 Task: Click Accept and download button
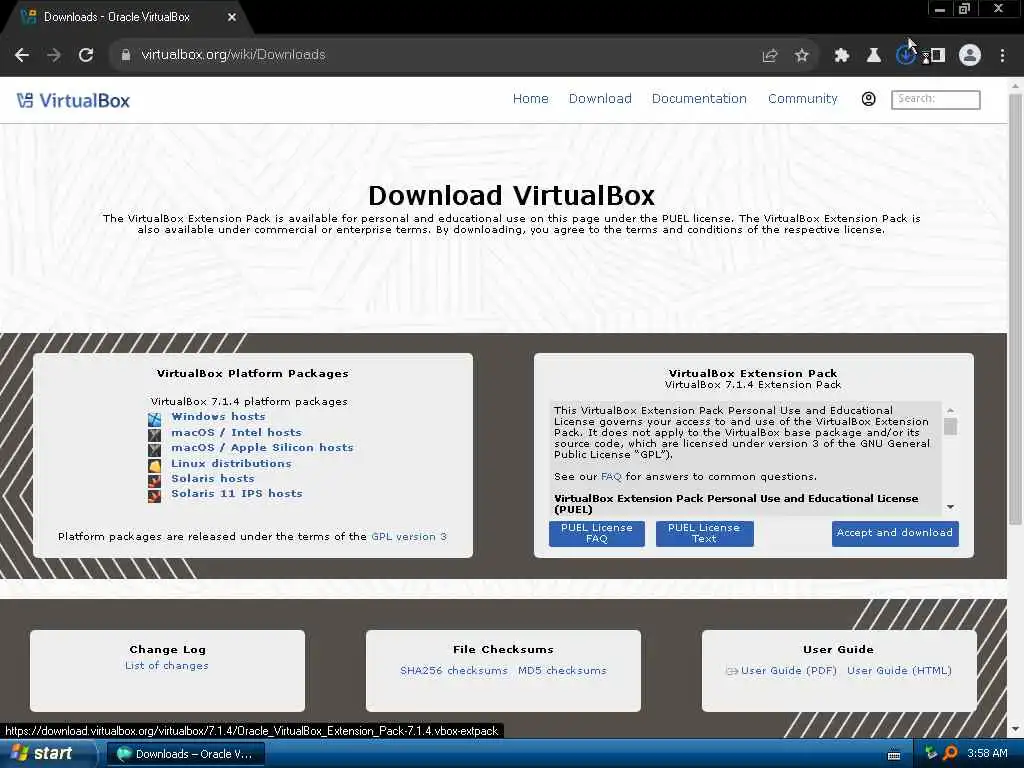pos(895,533)
